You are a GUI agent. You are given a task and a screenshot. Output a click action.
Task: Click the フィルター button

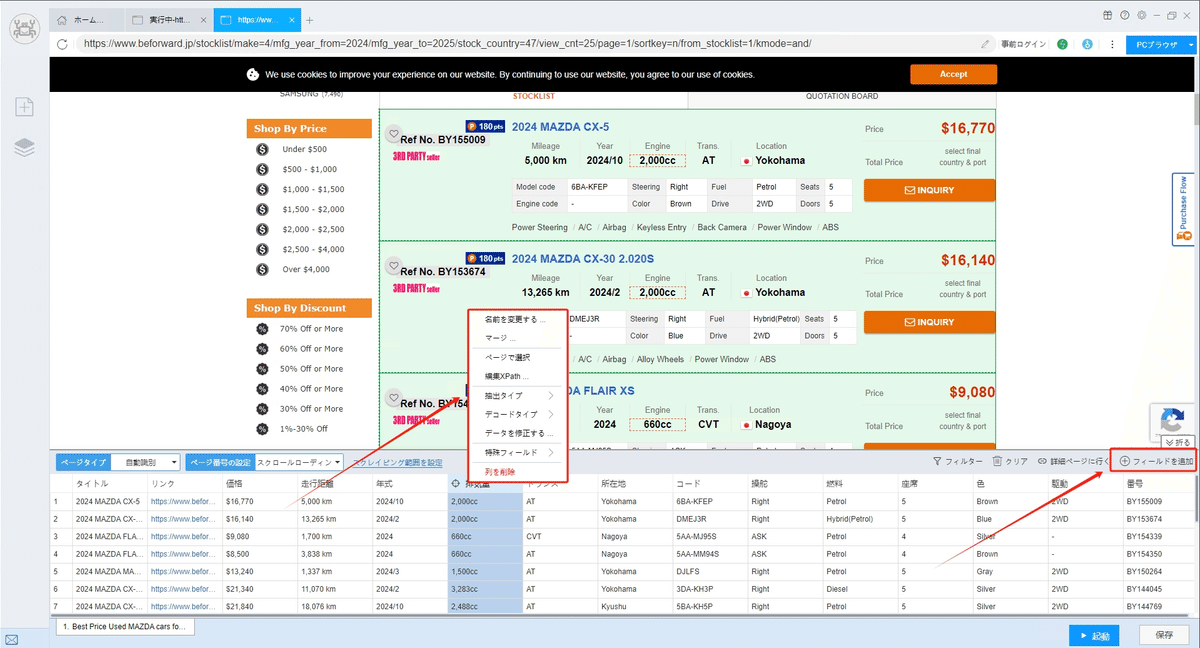[957, 461]
